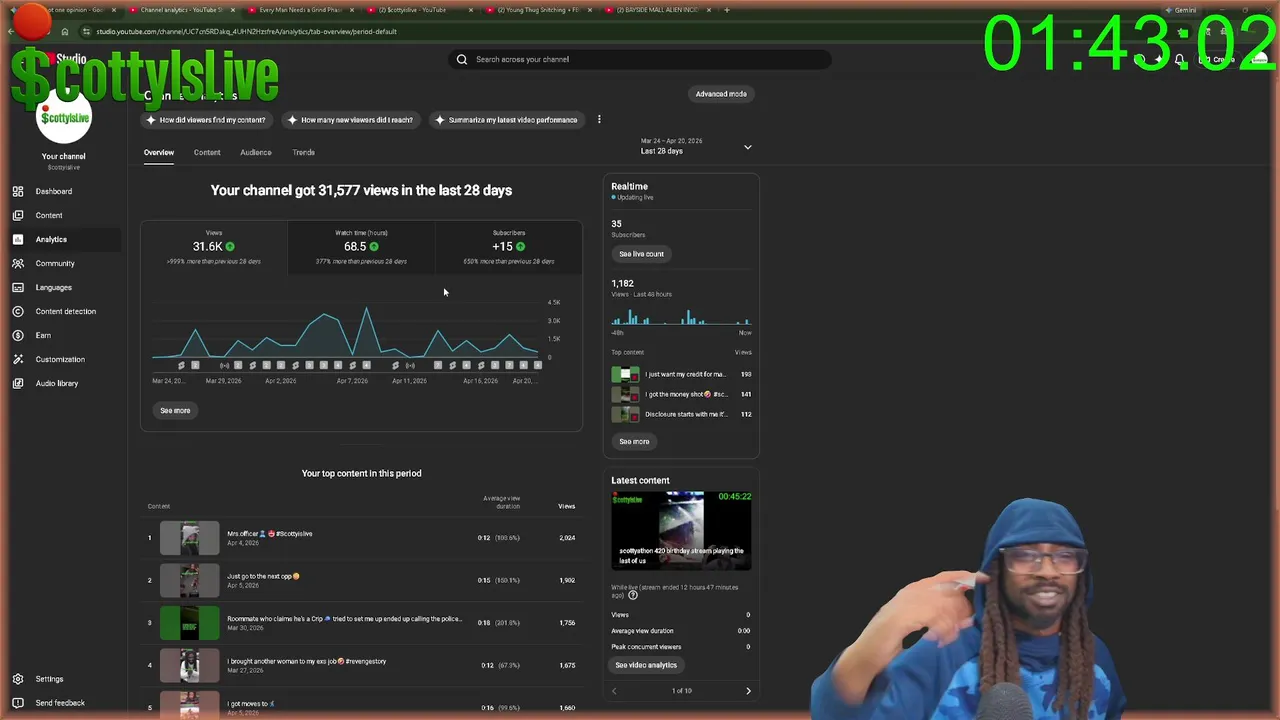
Task: Select Views metric card 31.6K
Action: click(214, 247)
